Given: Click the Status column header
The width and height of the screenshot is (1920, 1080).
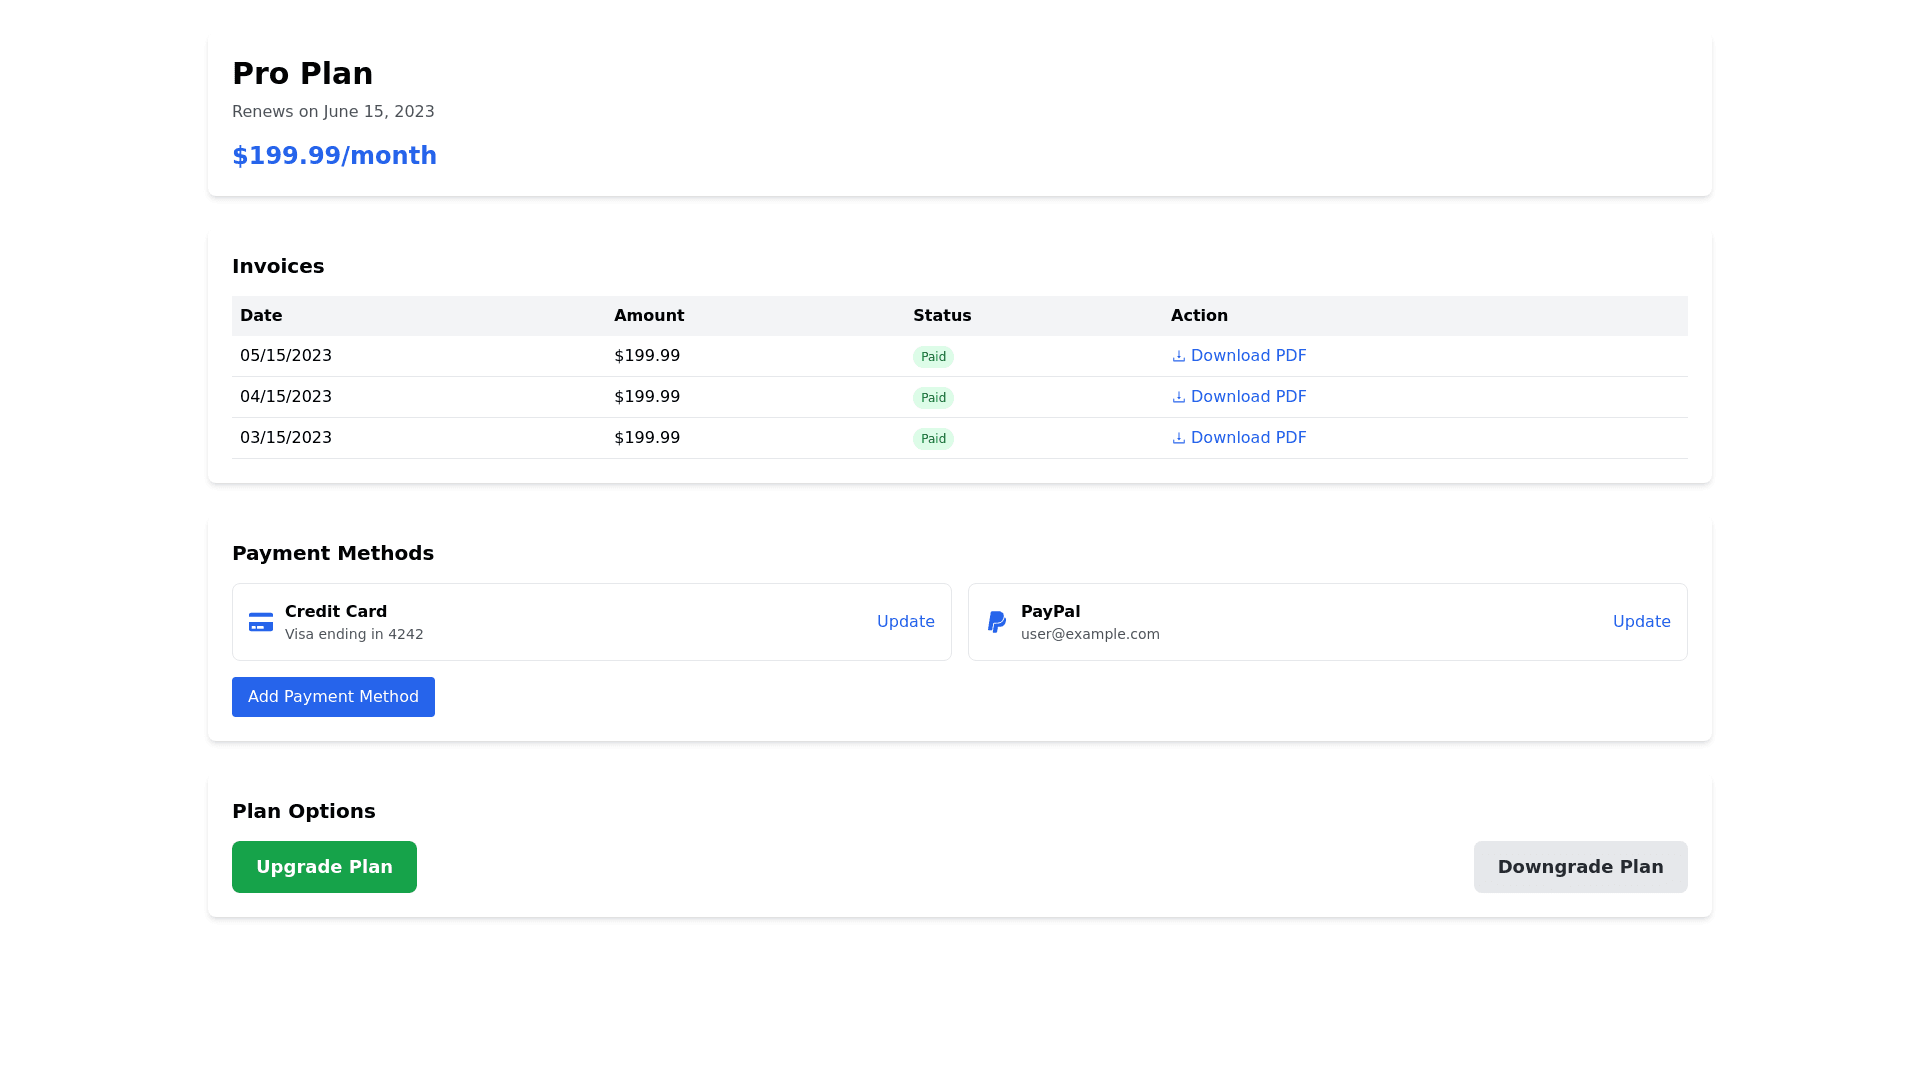Looking at the screenshot, I should click(941, 316).
